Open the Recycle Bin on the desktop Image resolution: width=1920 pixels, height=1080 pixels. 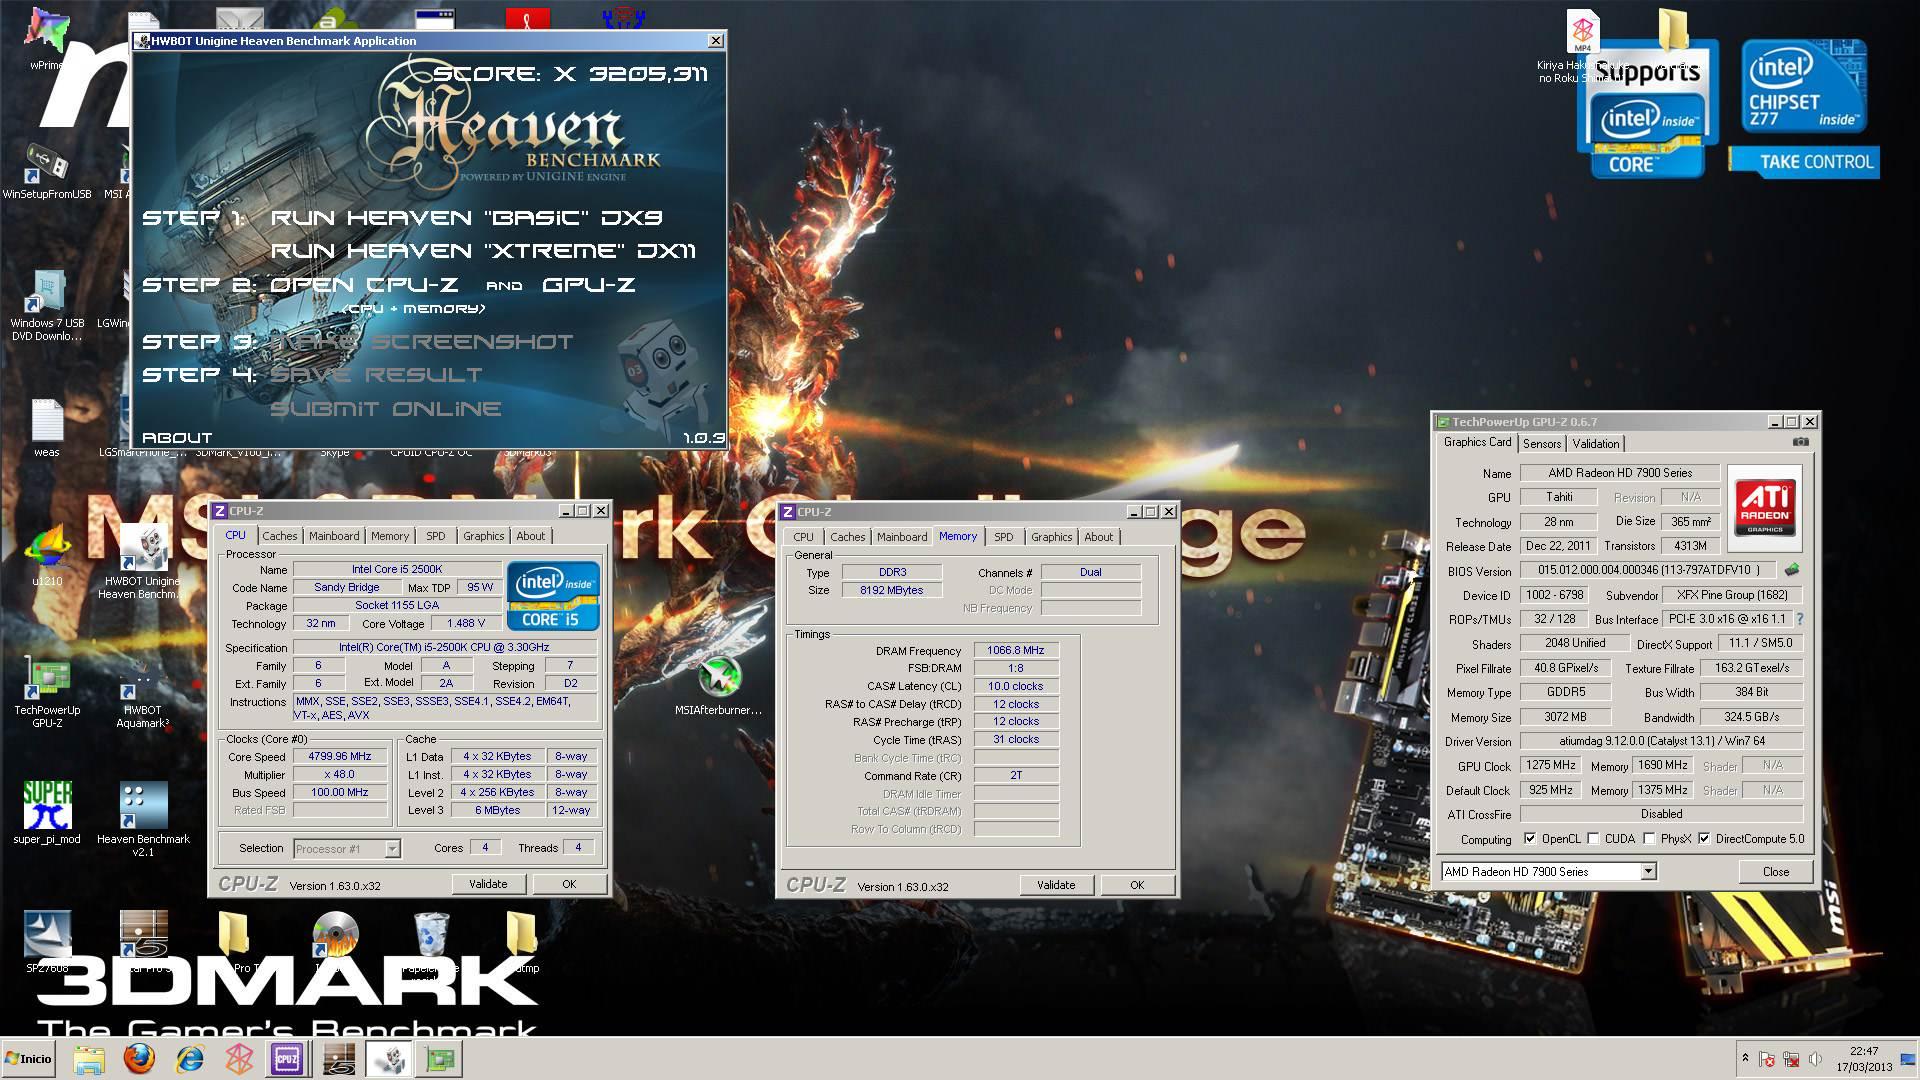click(x=431, y=936)
